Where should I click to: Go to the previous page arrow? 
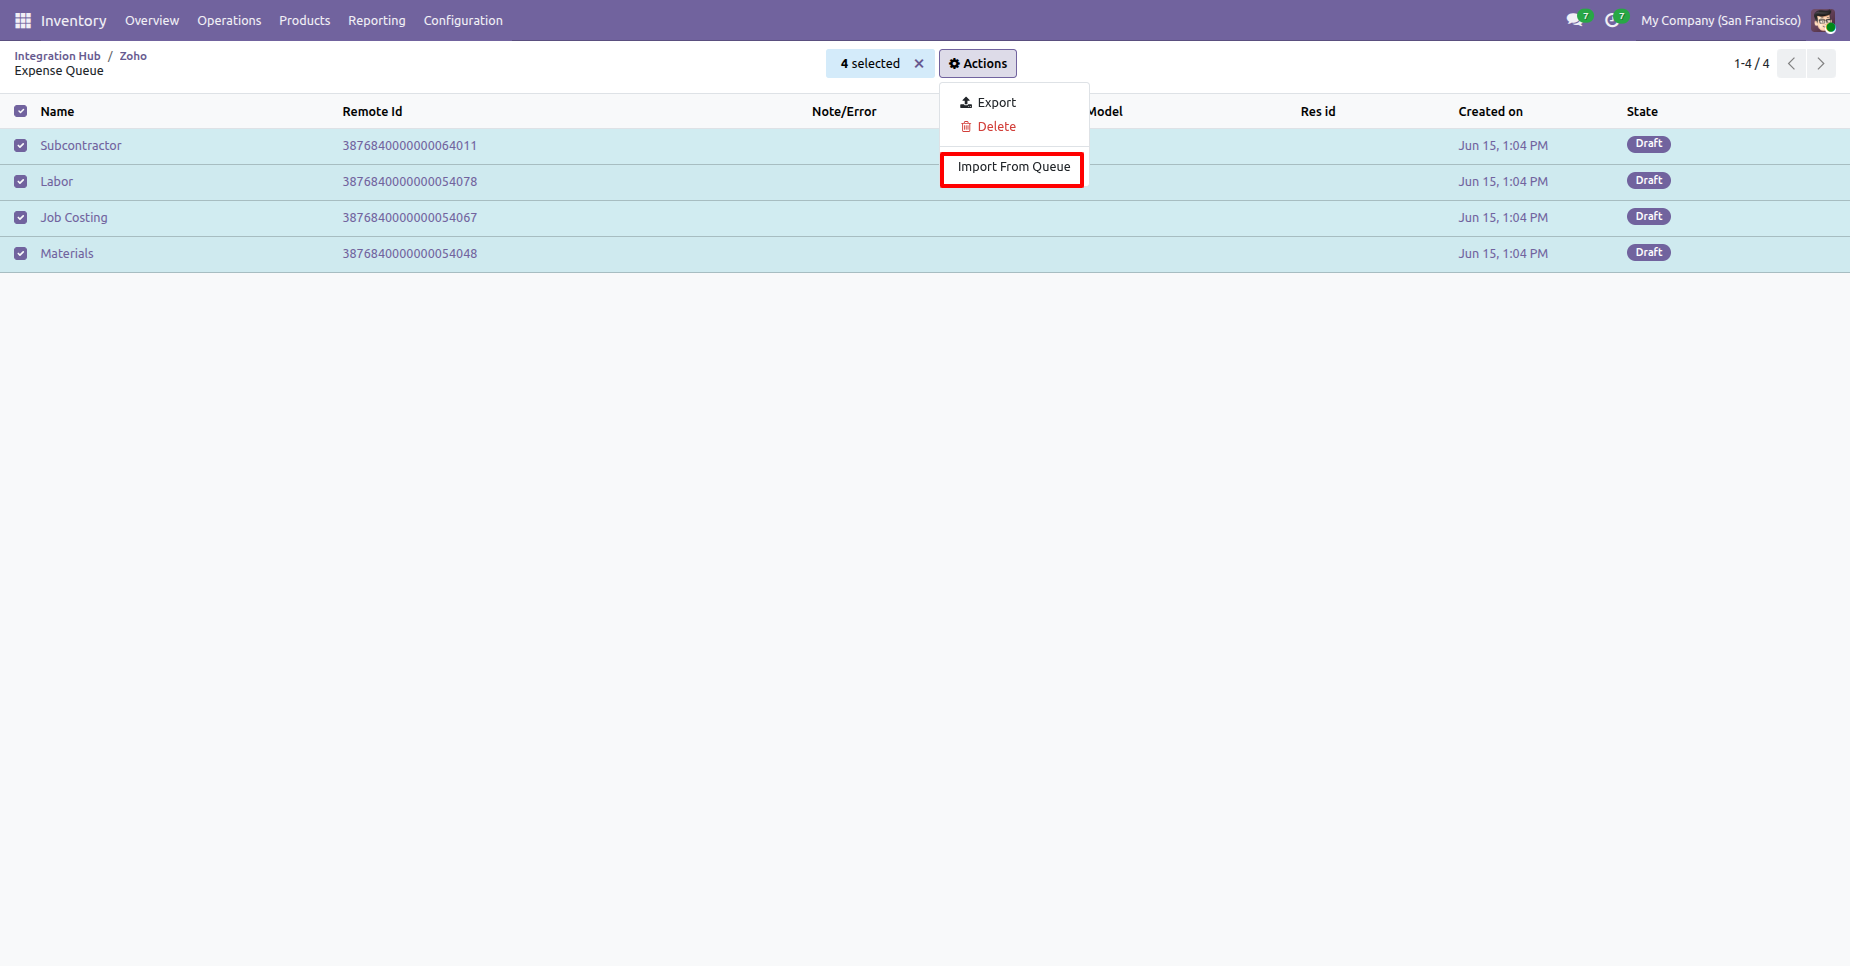[x=1792, y=64]
